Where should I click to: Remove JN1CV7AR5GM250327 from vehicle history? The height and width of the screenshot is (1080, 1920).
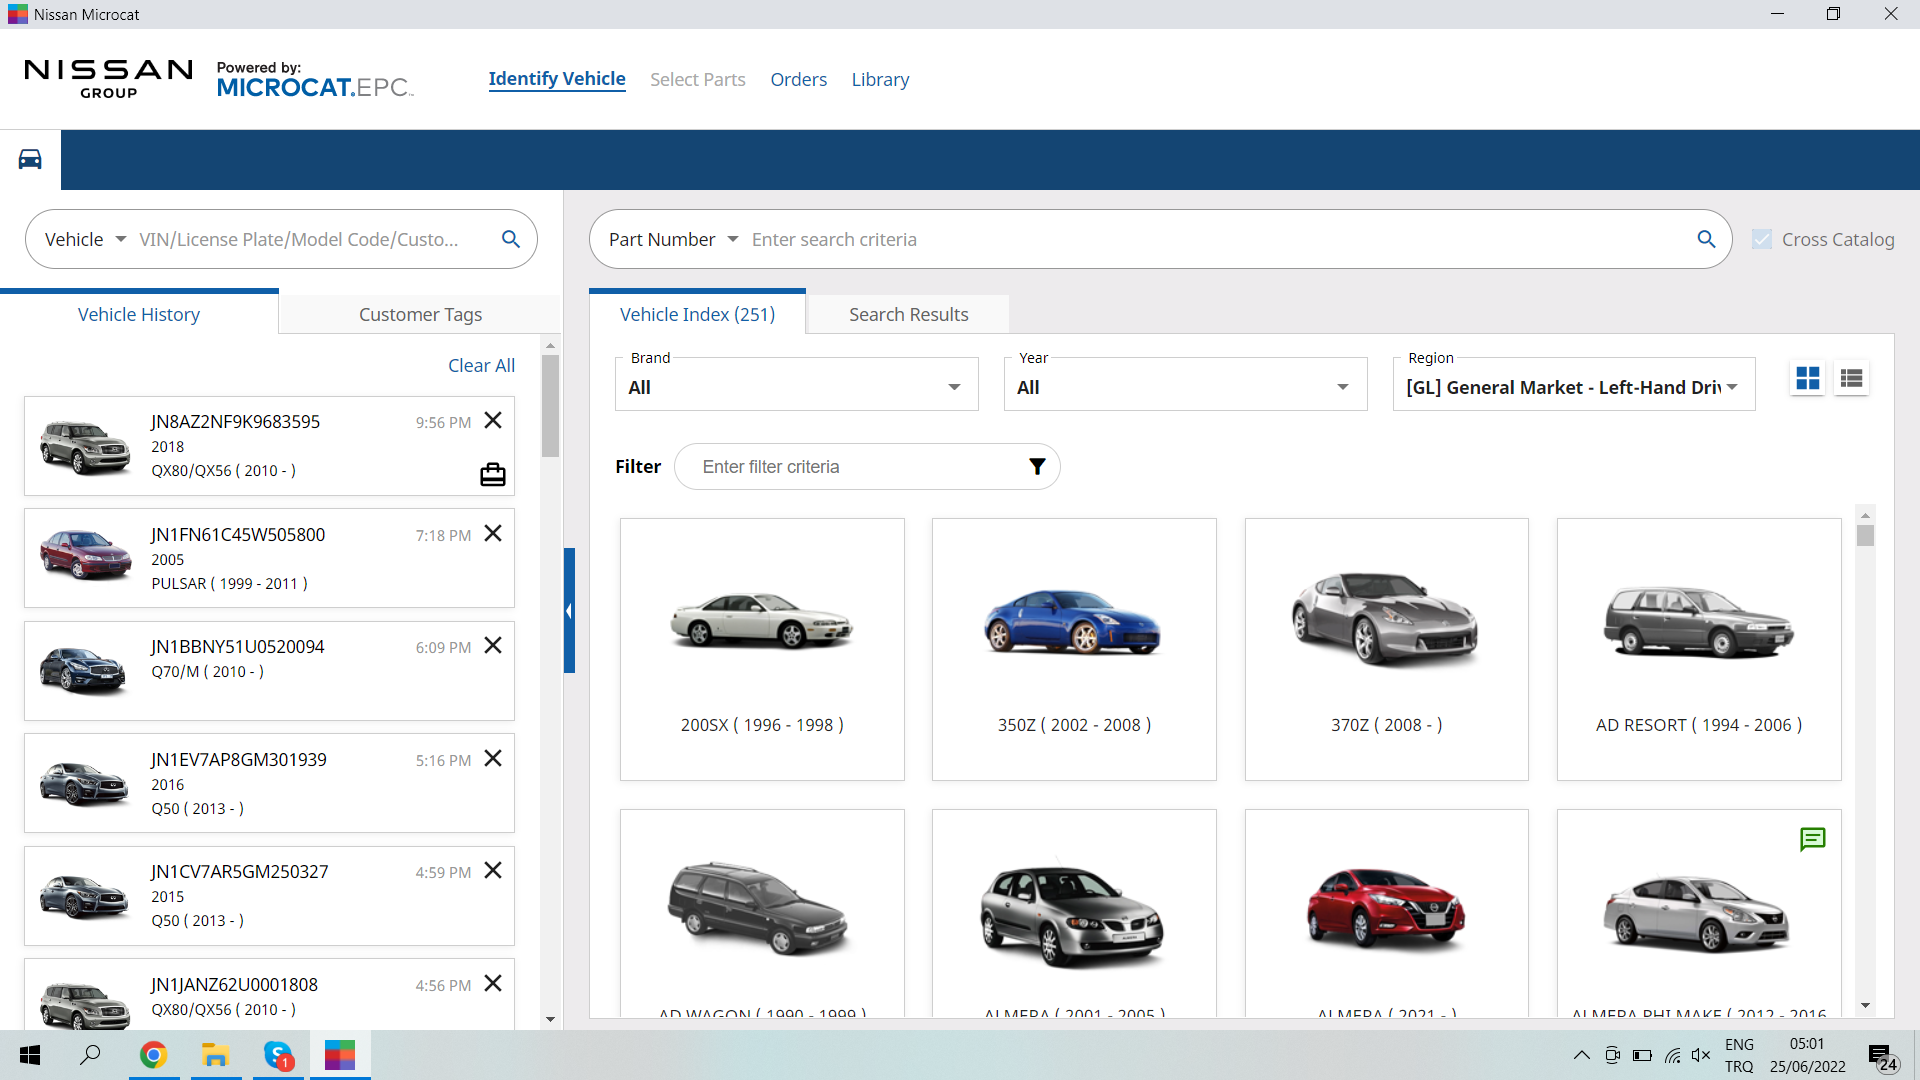(493, 871)
